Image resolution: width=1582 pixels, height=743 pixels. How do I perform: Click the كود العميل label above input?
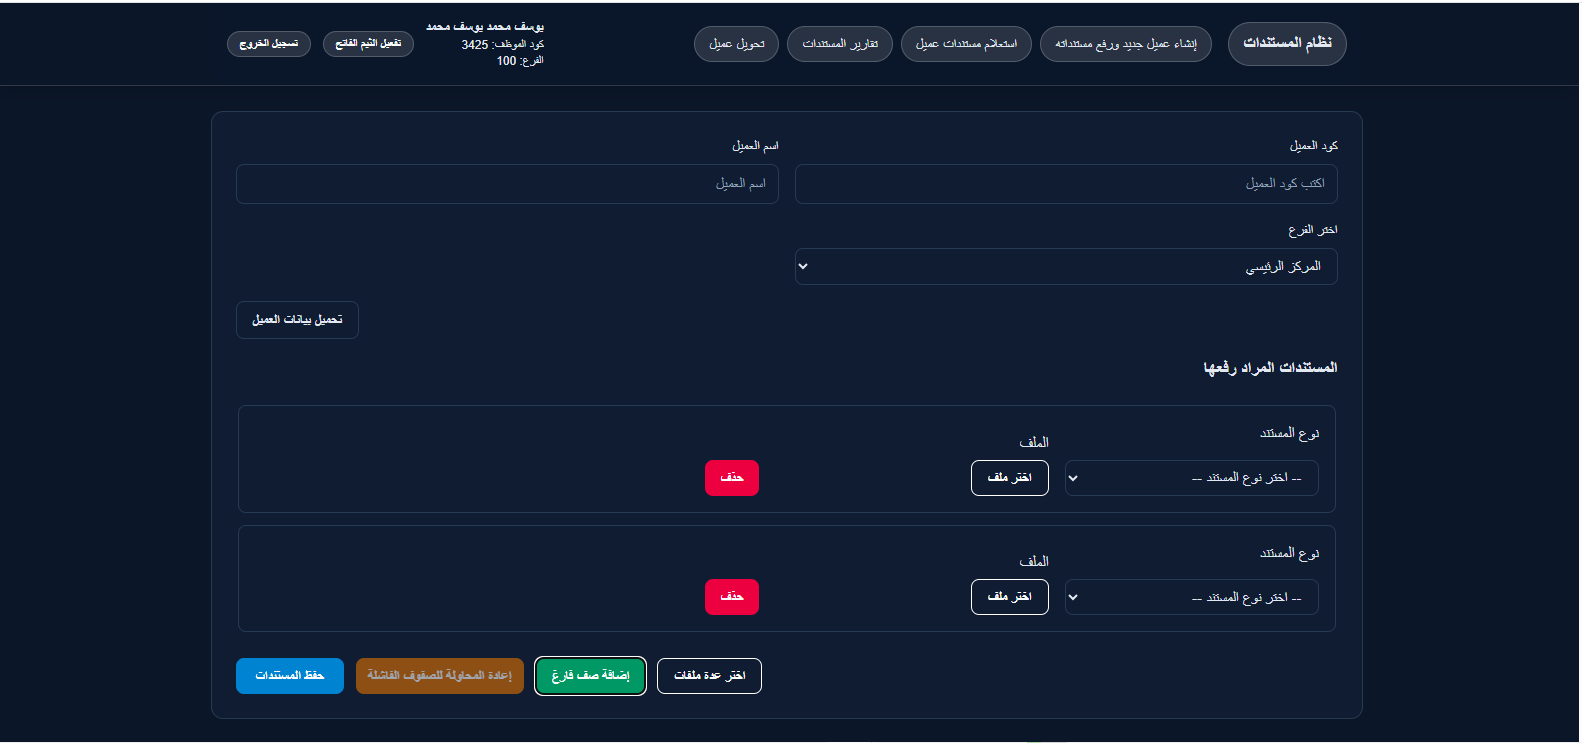[1314, 146]
